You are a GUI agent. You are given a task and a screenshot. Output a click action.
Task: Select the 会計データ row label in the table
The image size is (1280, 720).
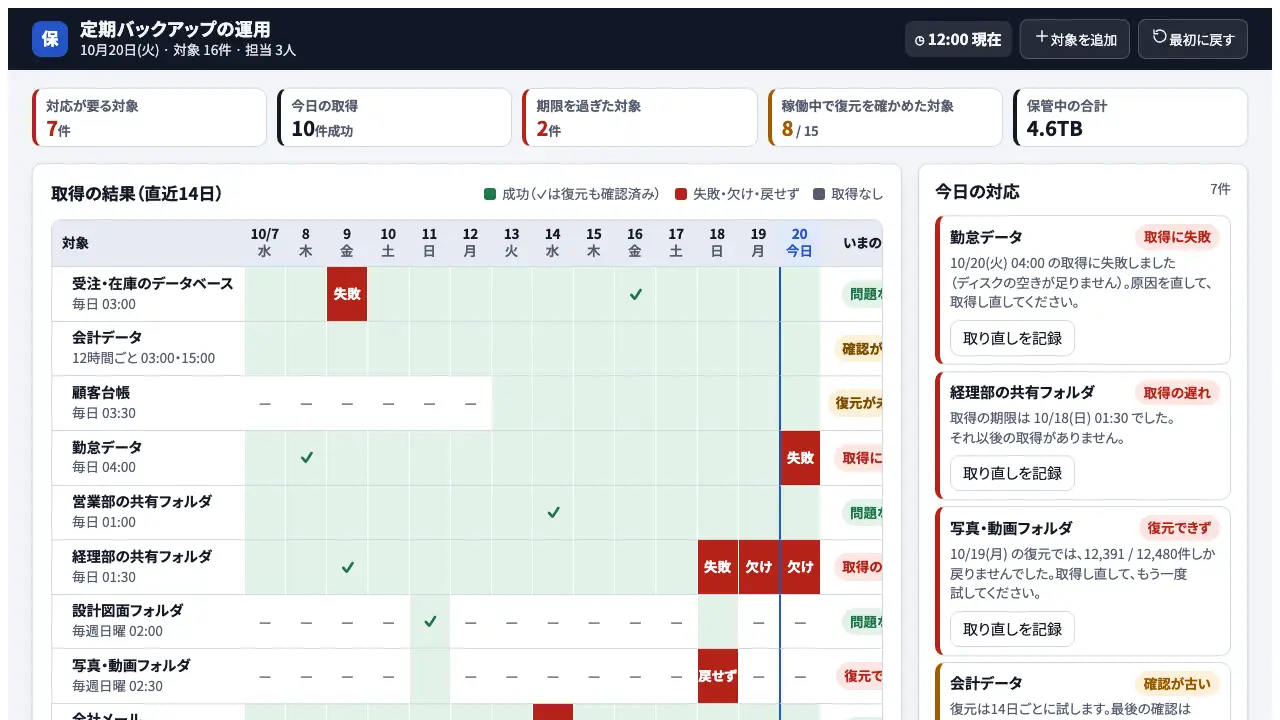pyautogui.click(x=107, y=338)
